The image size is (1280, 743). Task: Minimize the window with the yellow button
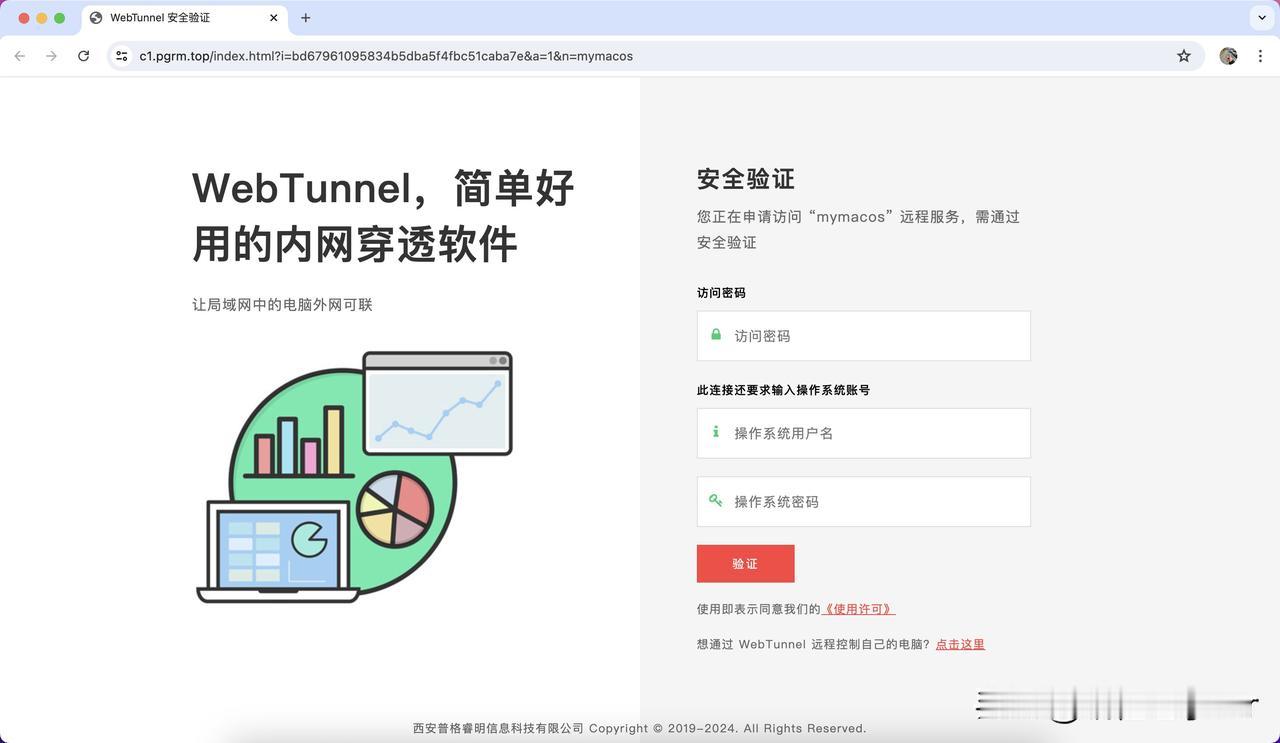pos(42,18)
